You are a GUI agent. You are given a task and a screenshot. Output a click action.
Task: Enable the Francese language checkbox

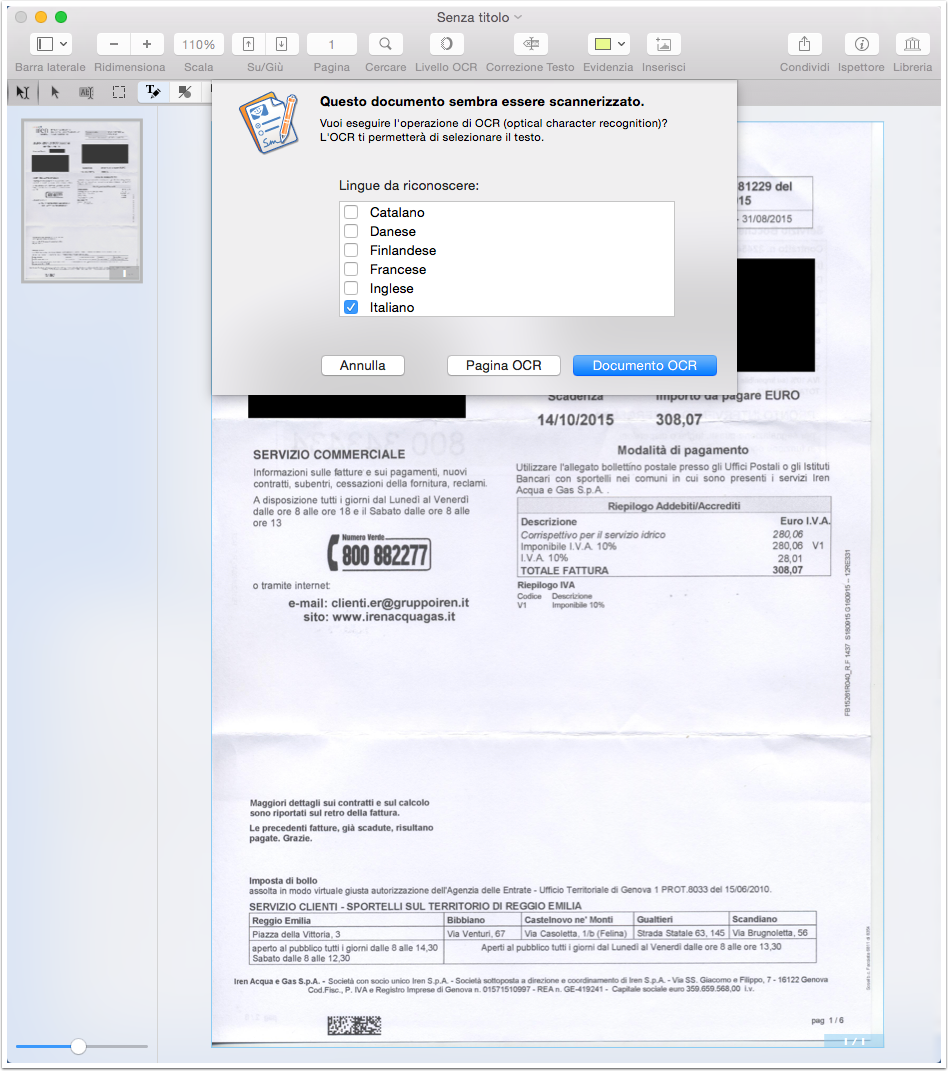(351, 269)
